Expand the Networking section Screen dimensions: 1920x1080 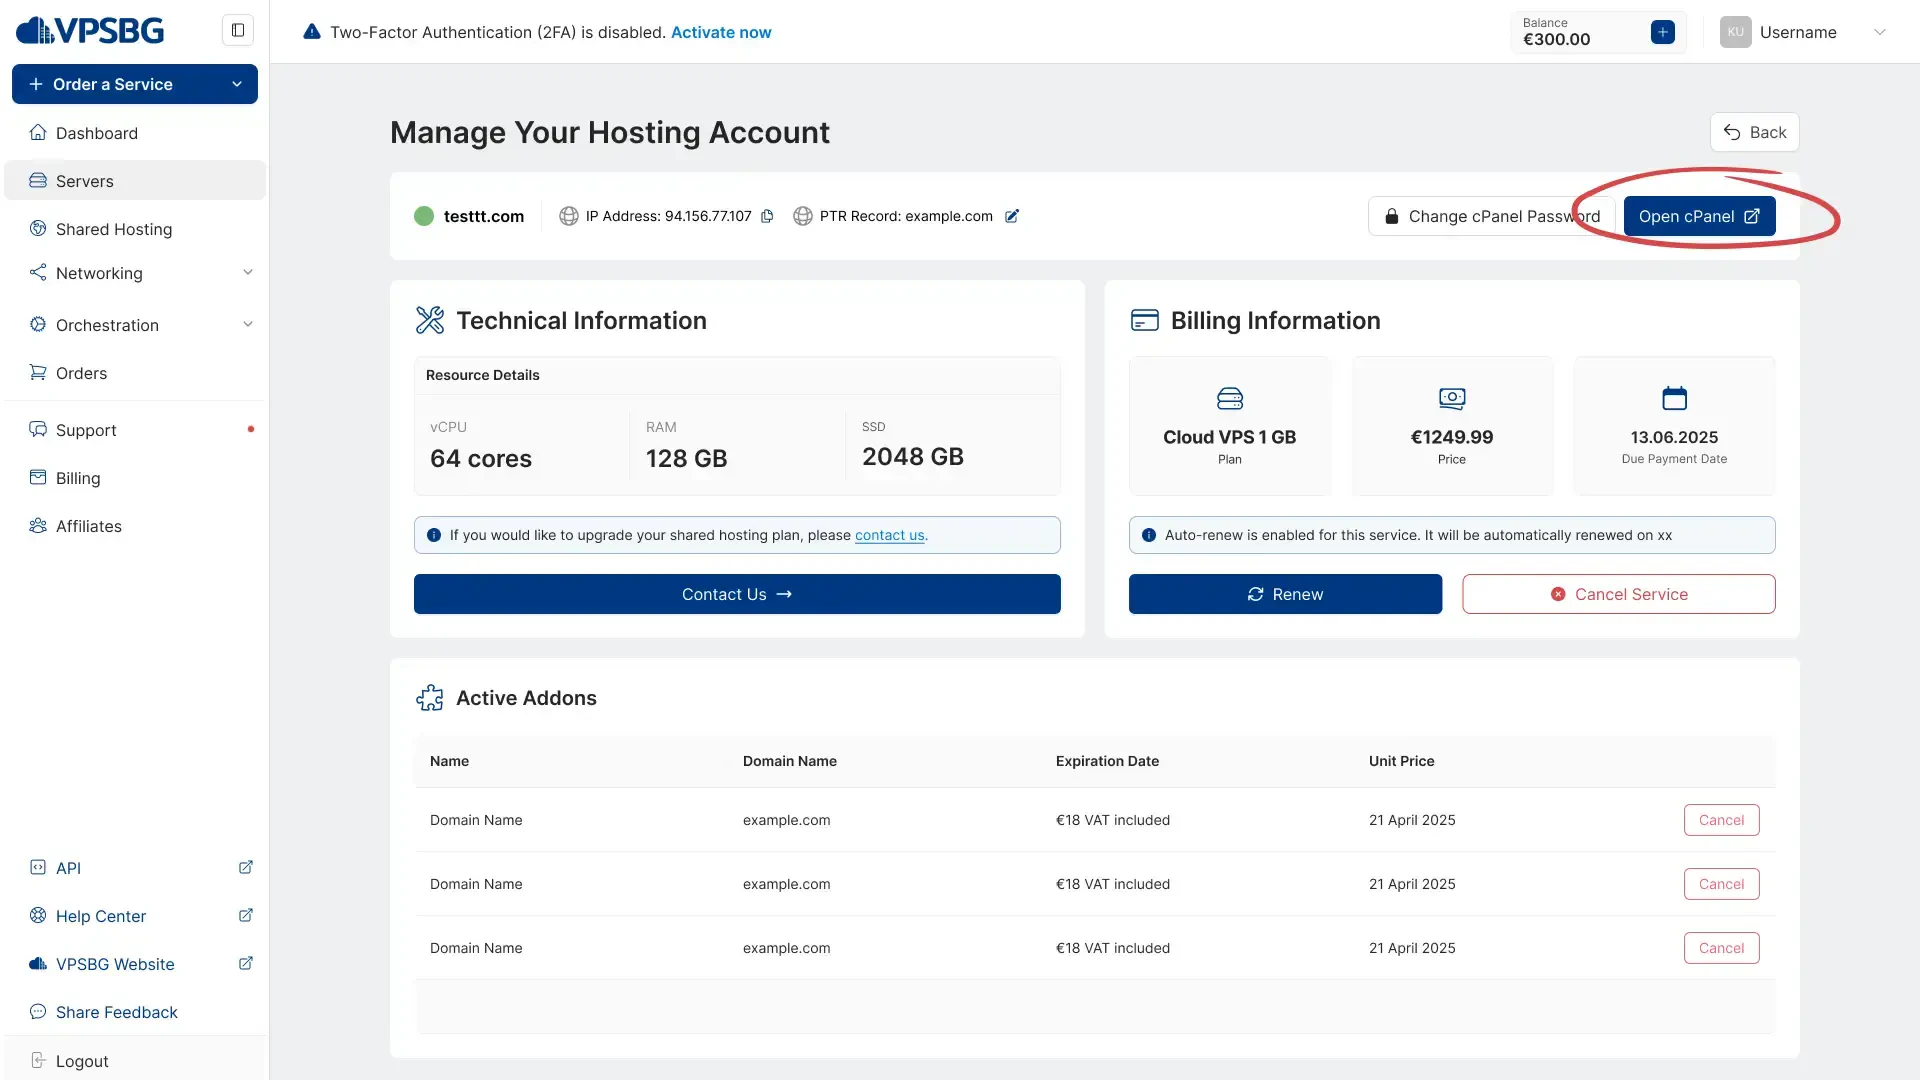pyautogui.click(x=247, y=272)
